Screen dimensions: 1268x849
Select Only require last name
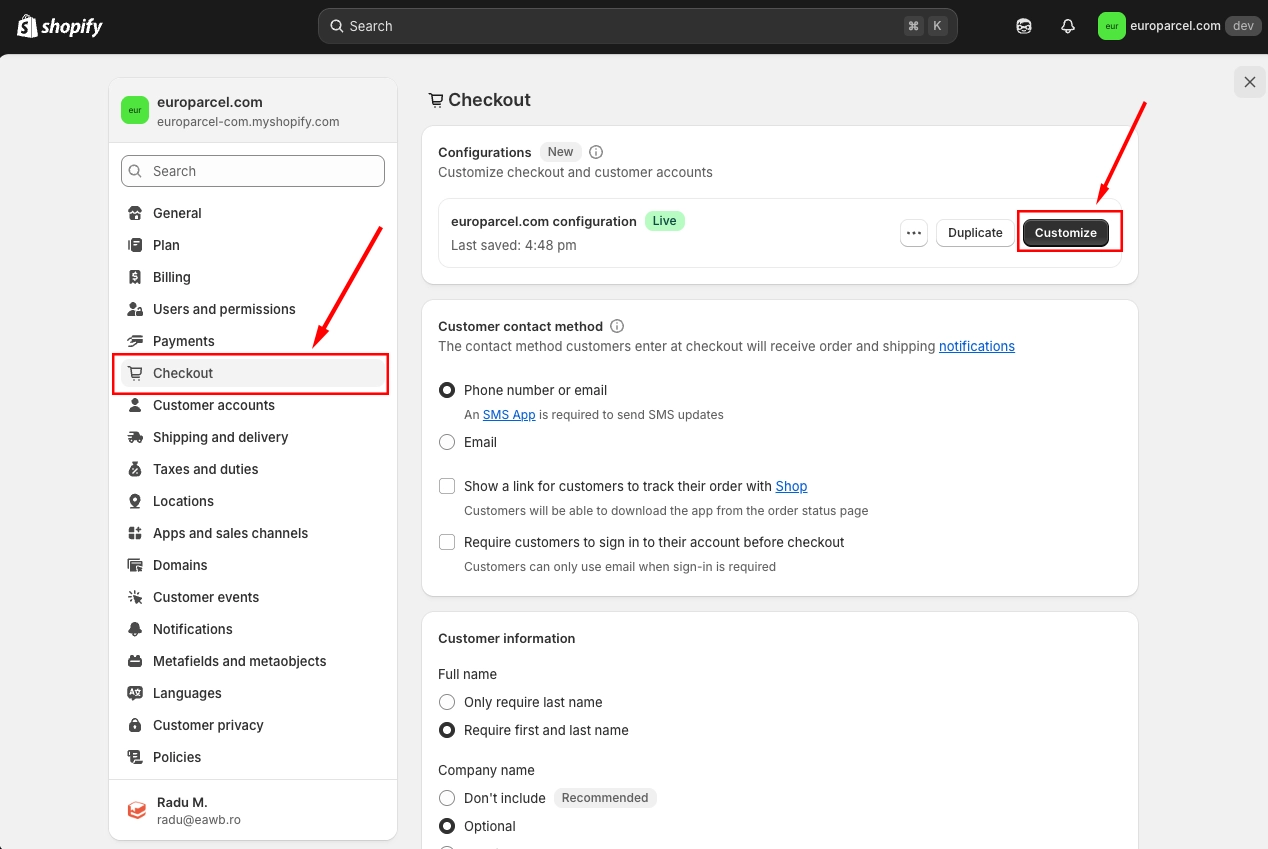click(x=447, y=702)
